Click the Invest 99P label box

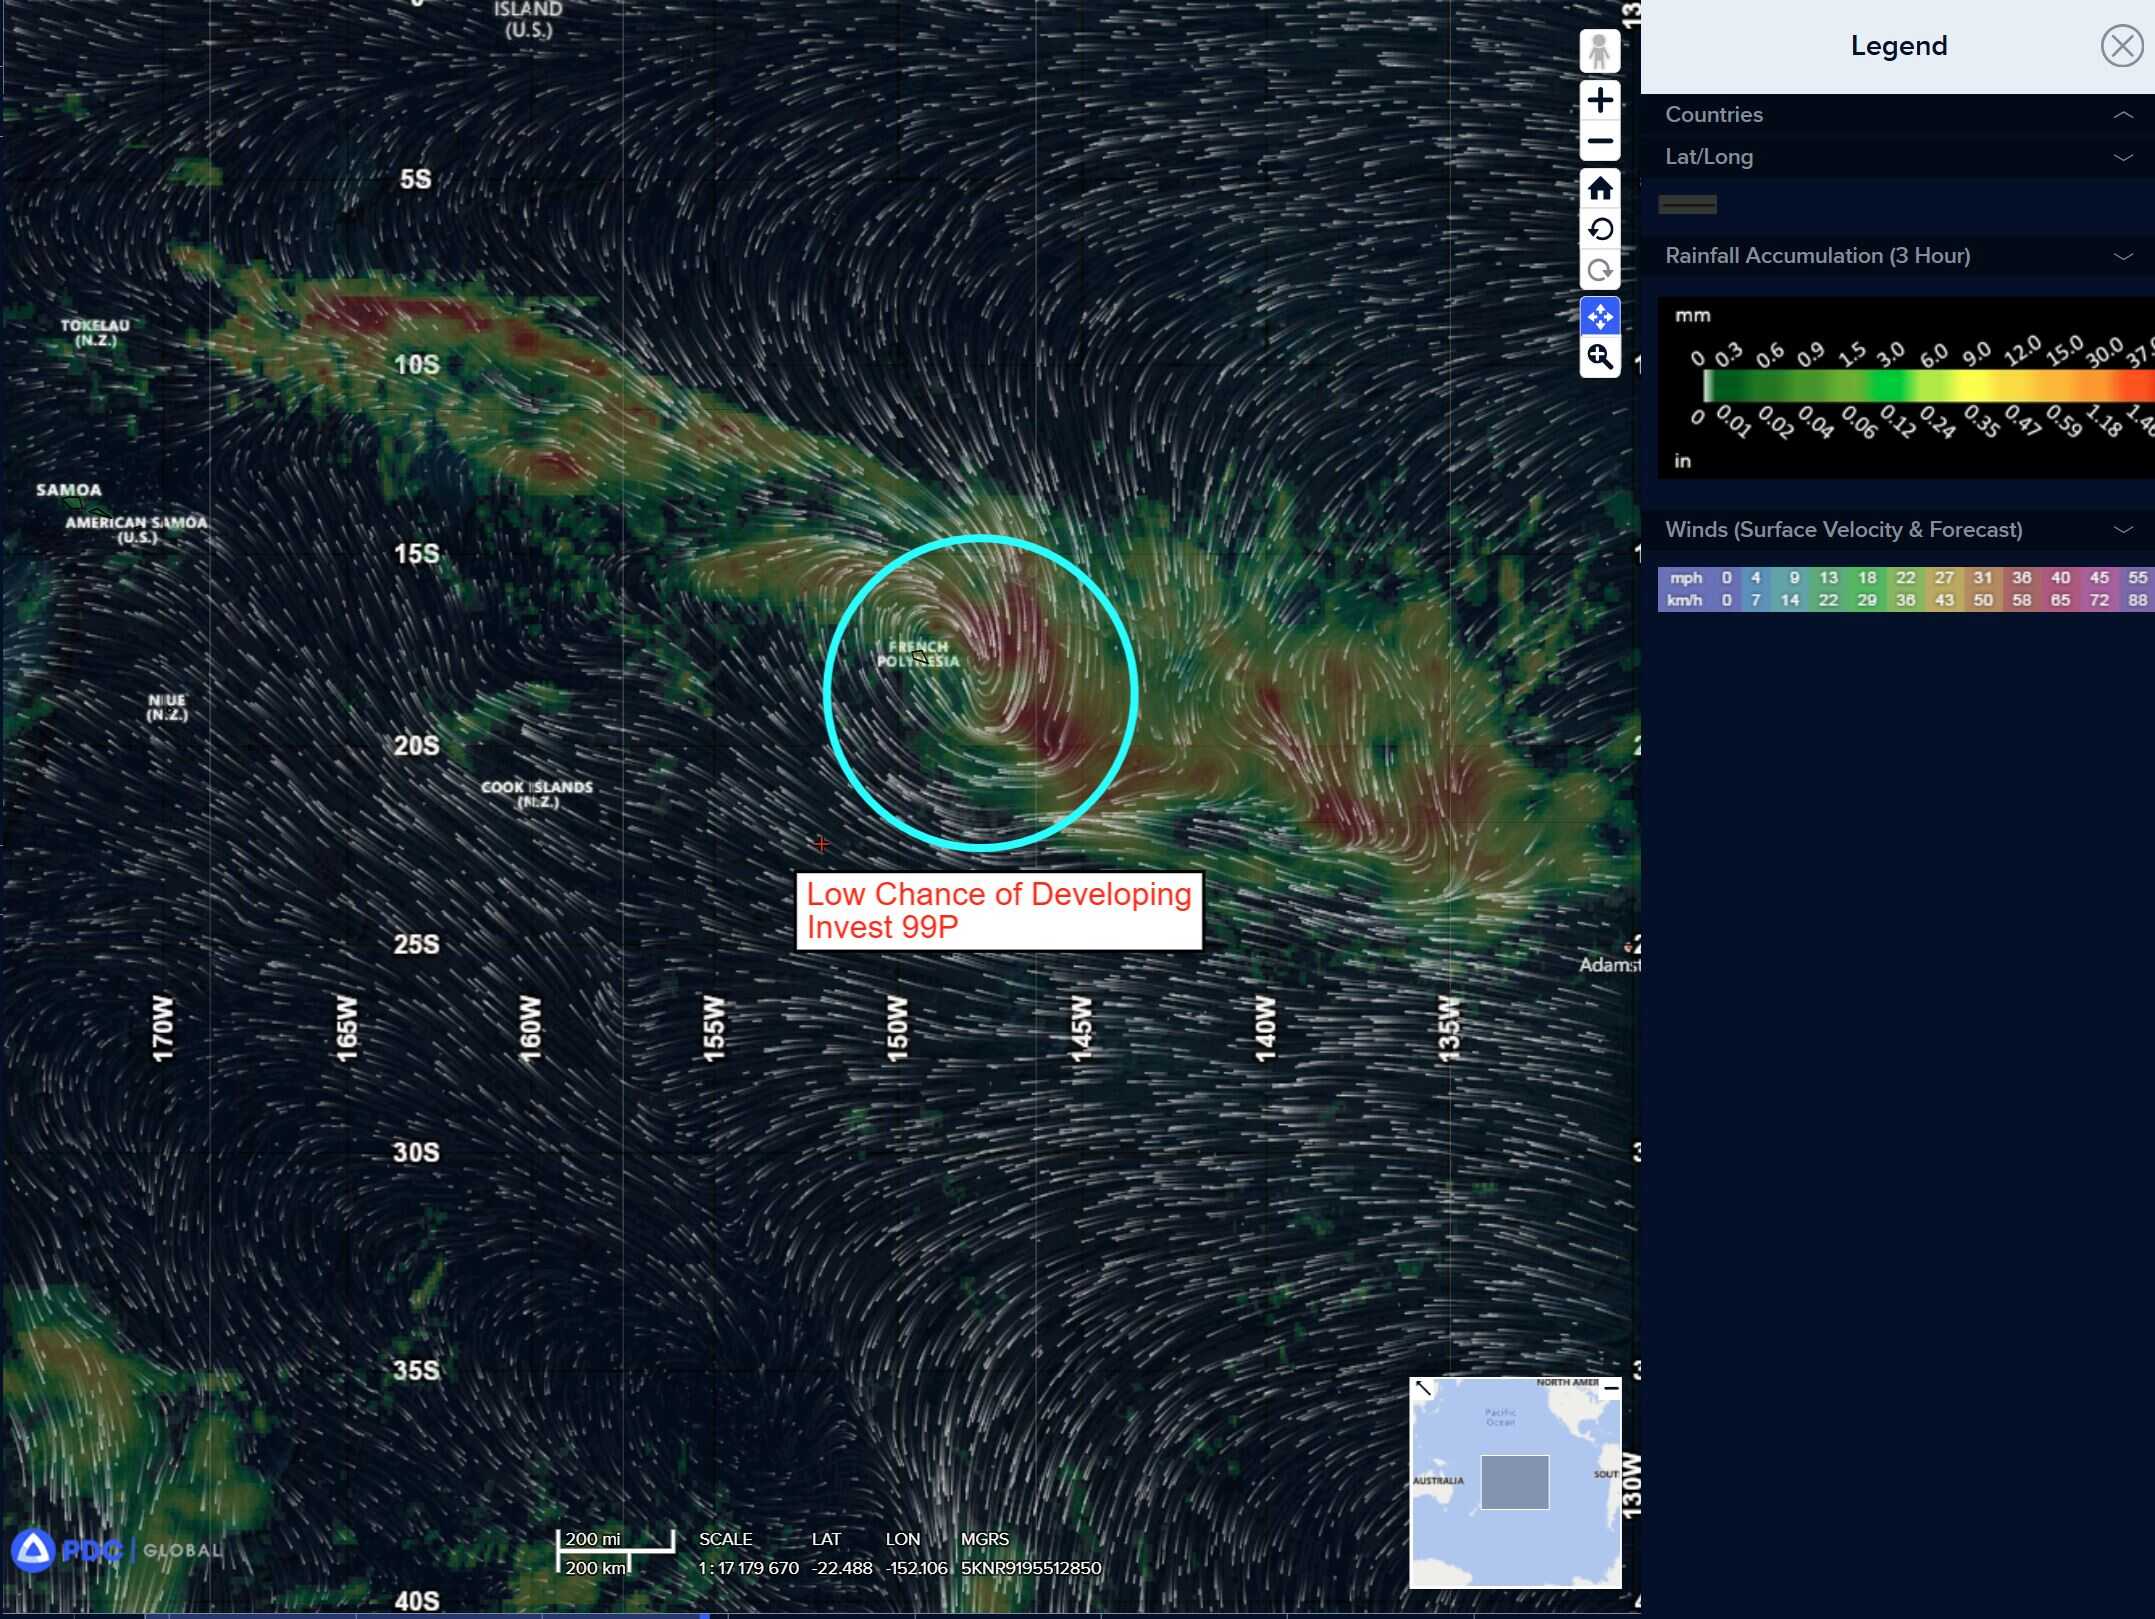pyautogui.click(x=998, y=911)
